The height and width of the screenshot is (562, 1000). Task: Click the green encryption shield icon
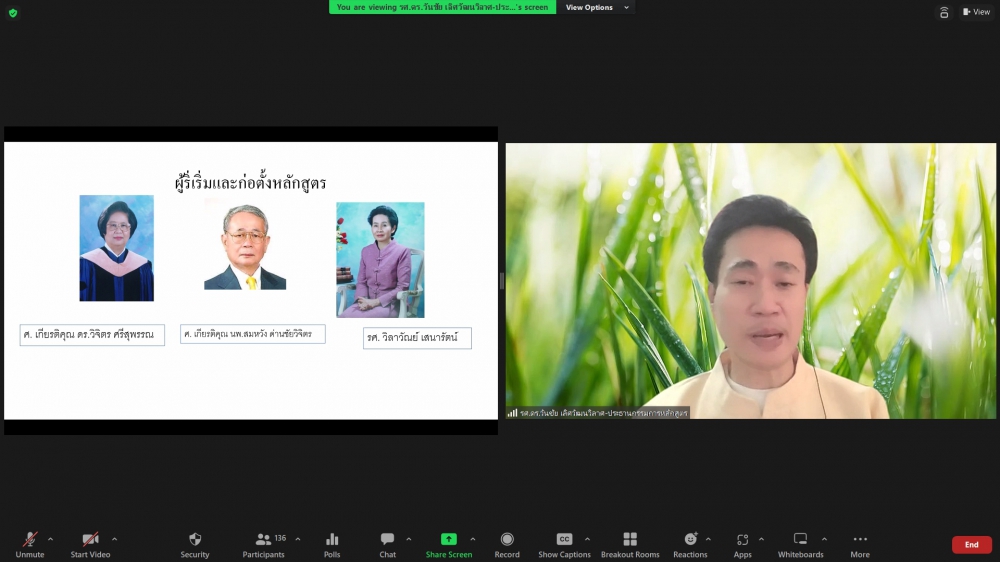click(13, 13)
